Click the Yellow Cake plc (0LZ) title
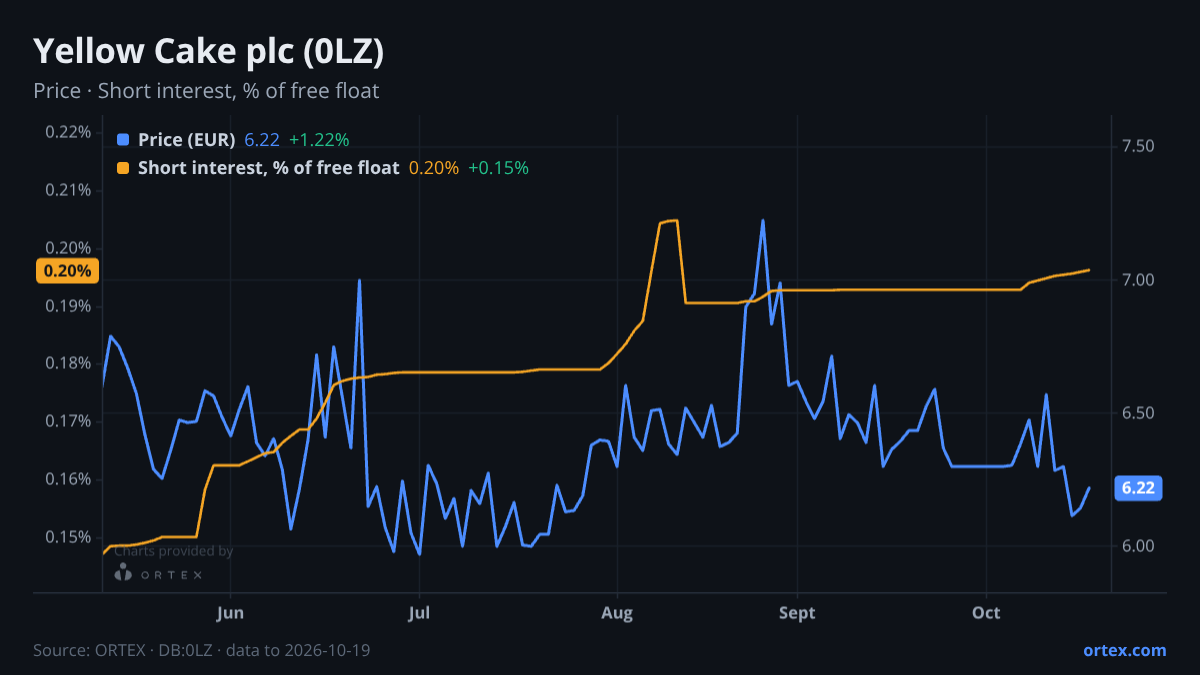Screen dimensions: 1200x675 tap(209, 52)
